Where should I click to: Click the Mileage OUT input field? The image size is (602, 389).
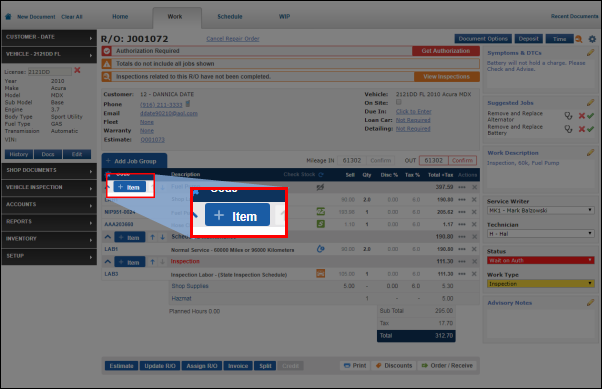tap(433, 161)
